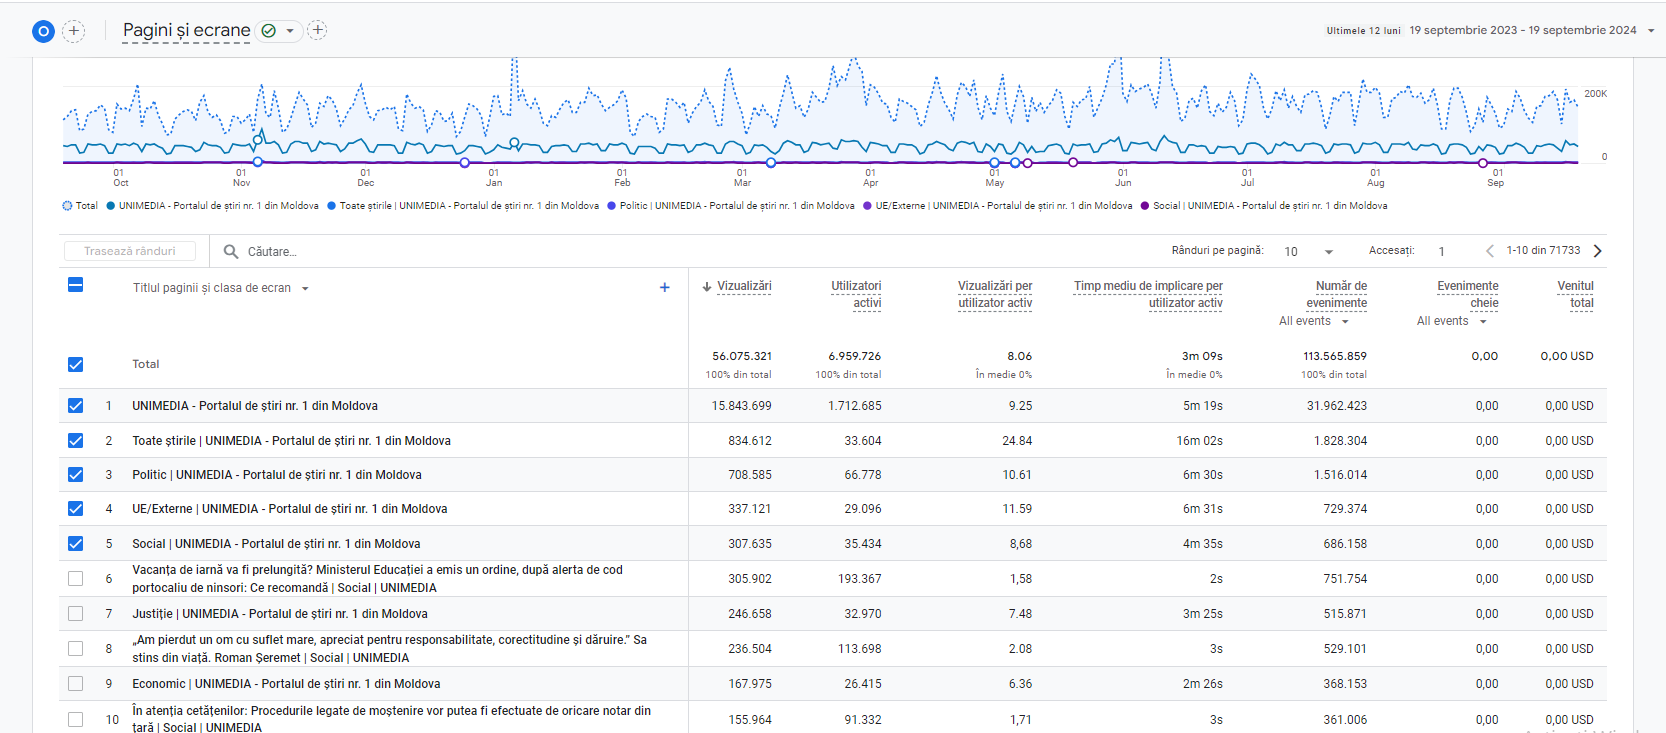Screen dimensions: 1666x733
Task: Go to next page of results
Action: coord(1597,251)
